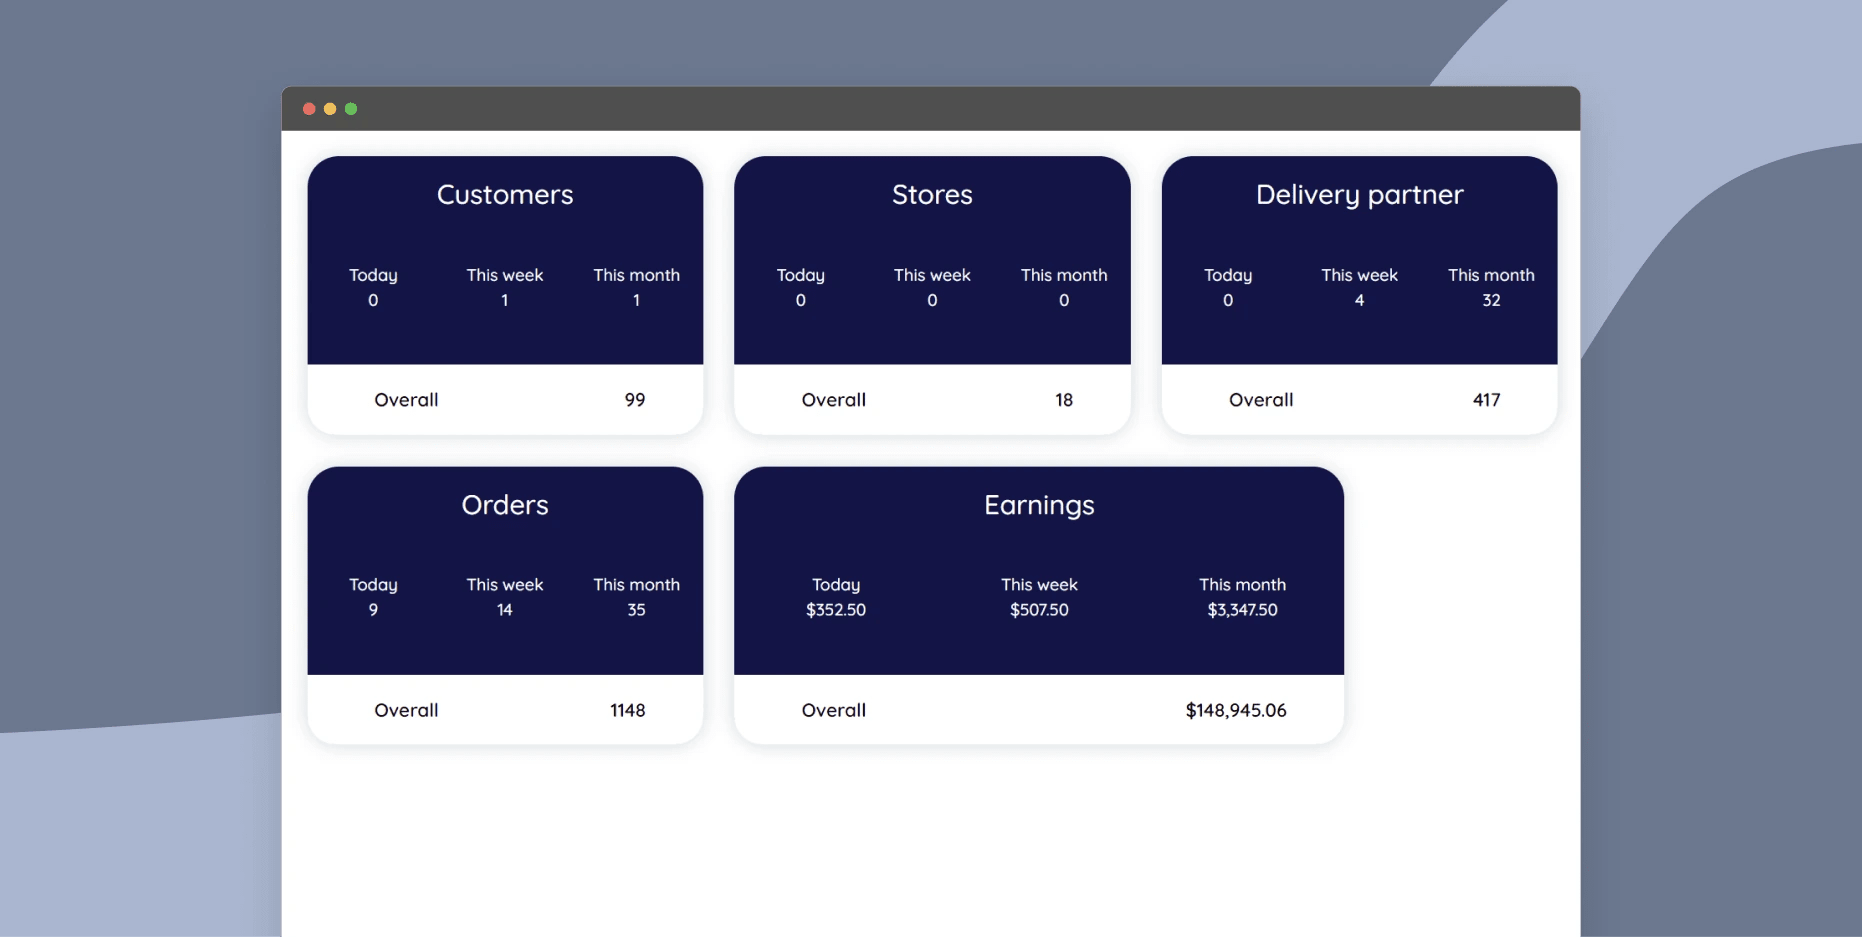
Task: Click the Overall label in Customers card
Action: pos(406,400)
